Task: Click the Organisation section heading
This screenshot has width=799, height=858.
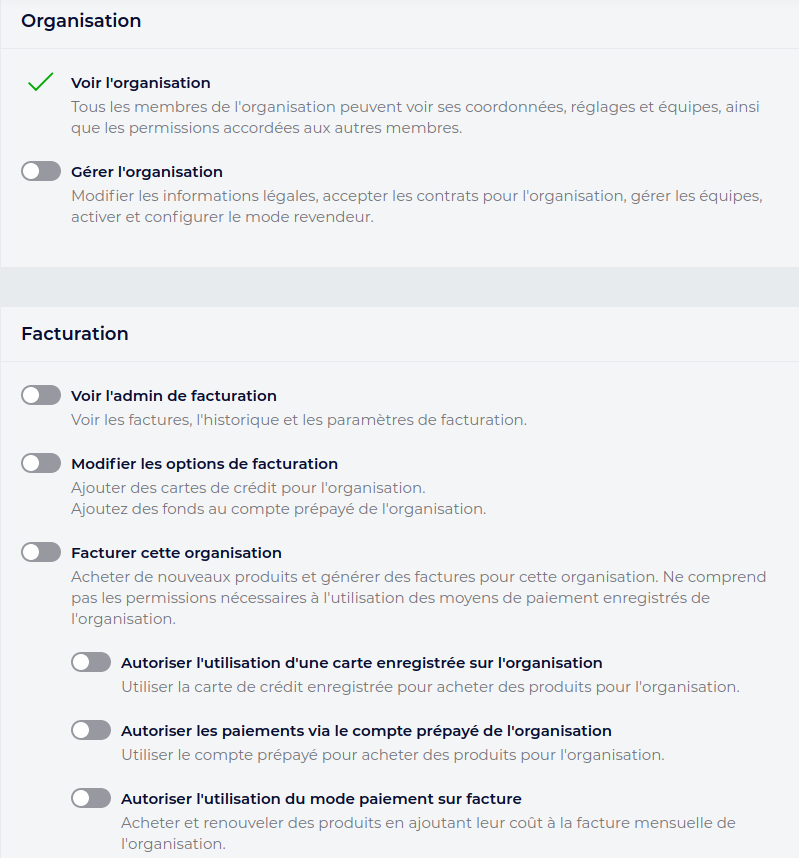Action: 81,21
